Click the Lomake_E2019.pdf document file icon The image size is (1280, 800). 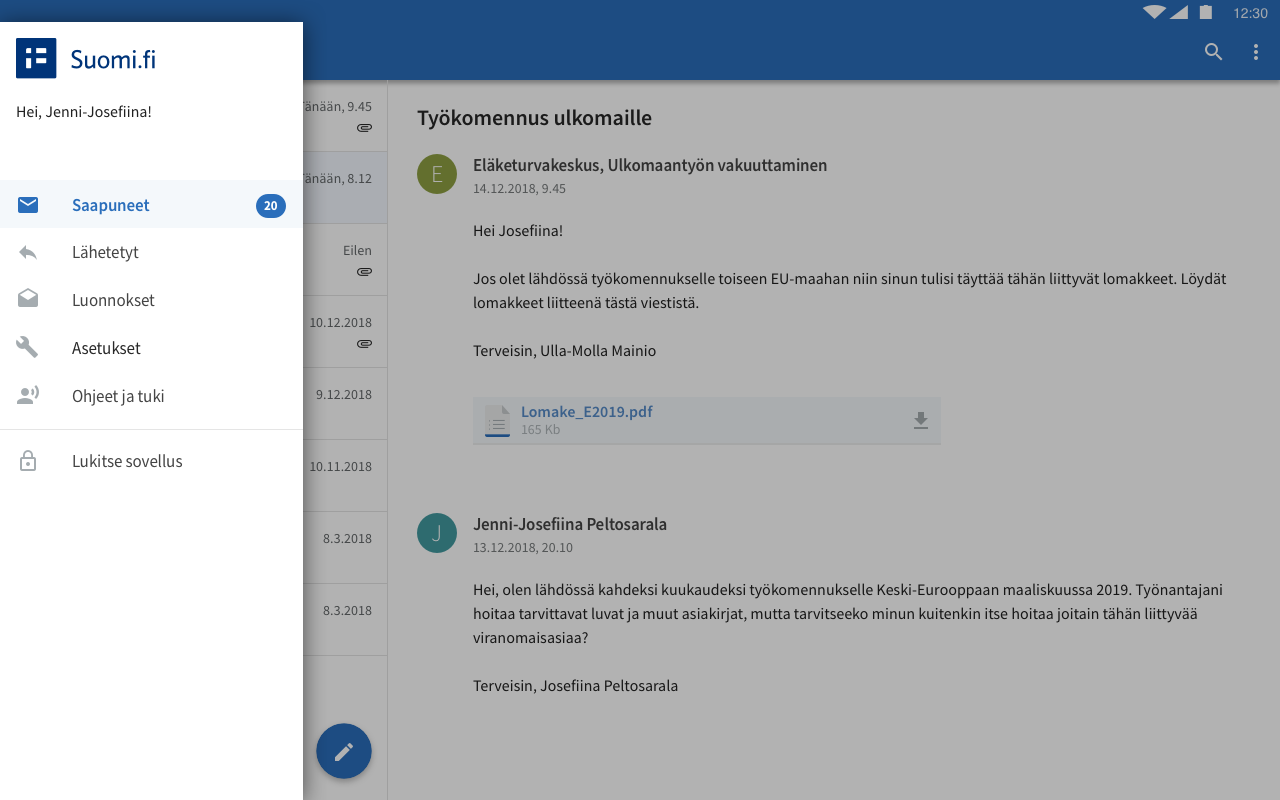[497, 421]
